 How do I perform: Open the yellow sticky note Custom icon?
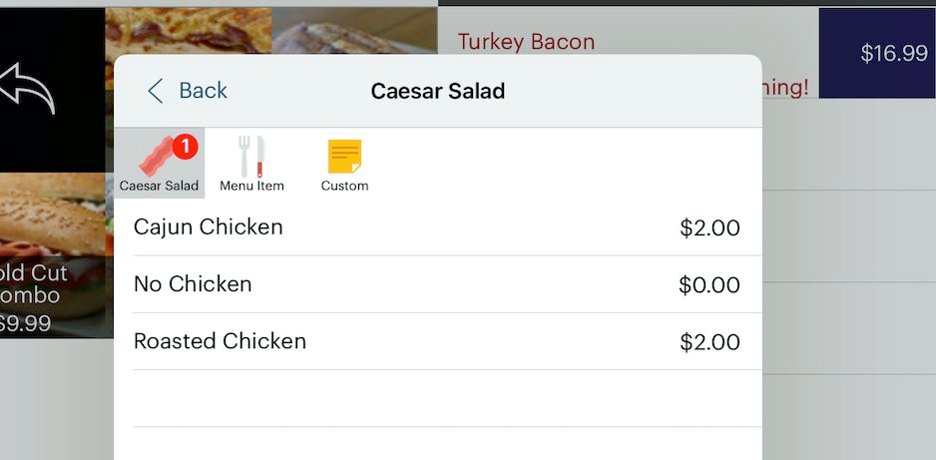(344, 156)
